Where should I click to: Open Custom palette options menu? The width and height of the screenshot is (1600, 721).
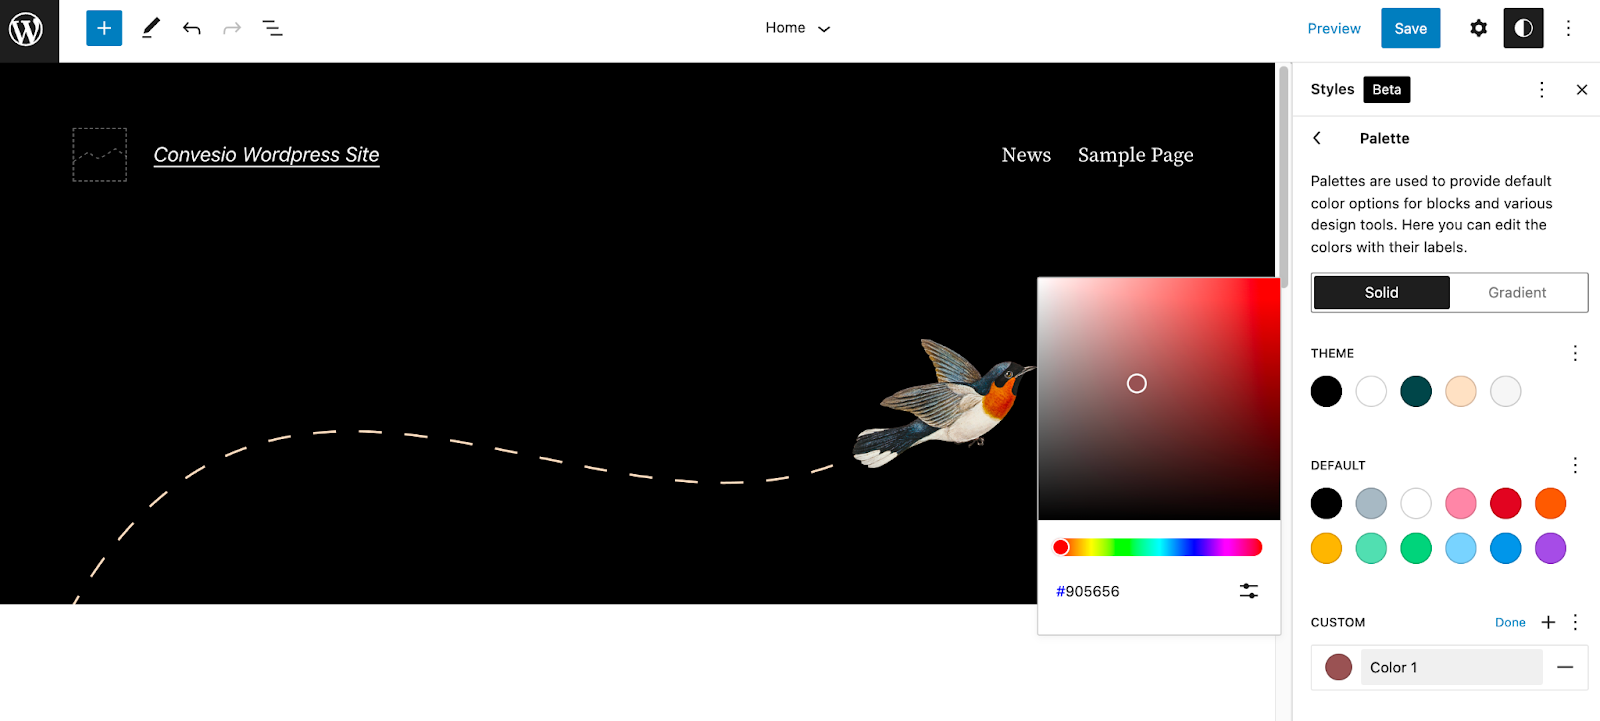(x=1575, y=622)
